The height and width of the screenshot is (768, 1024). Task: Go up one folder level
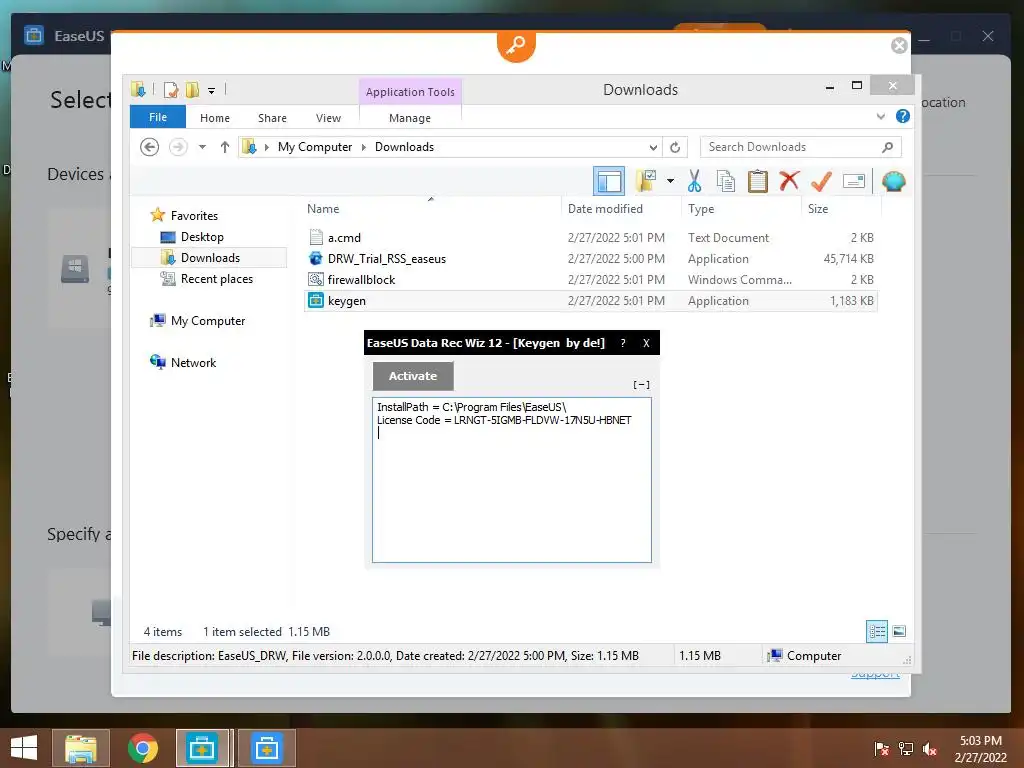(225, 147)
